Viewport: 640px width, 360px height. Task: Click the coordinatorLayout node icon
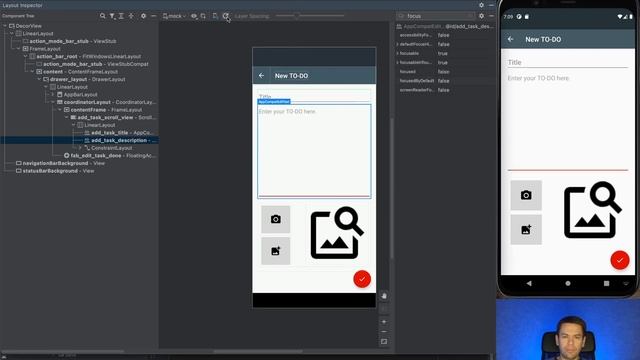(60, 102)
